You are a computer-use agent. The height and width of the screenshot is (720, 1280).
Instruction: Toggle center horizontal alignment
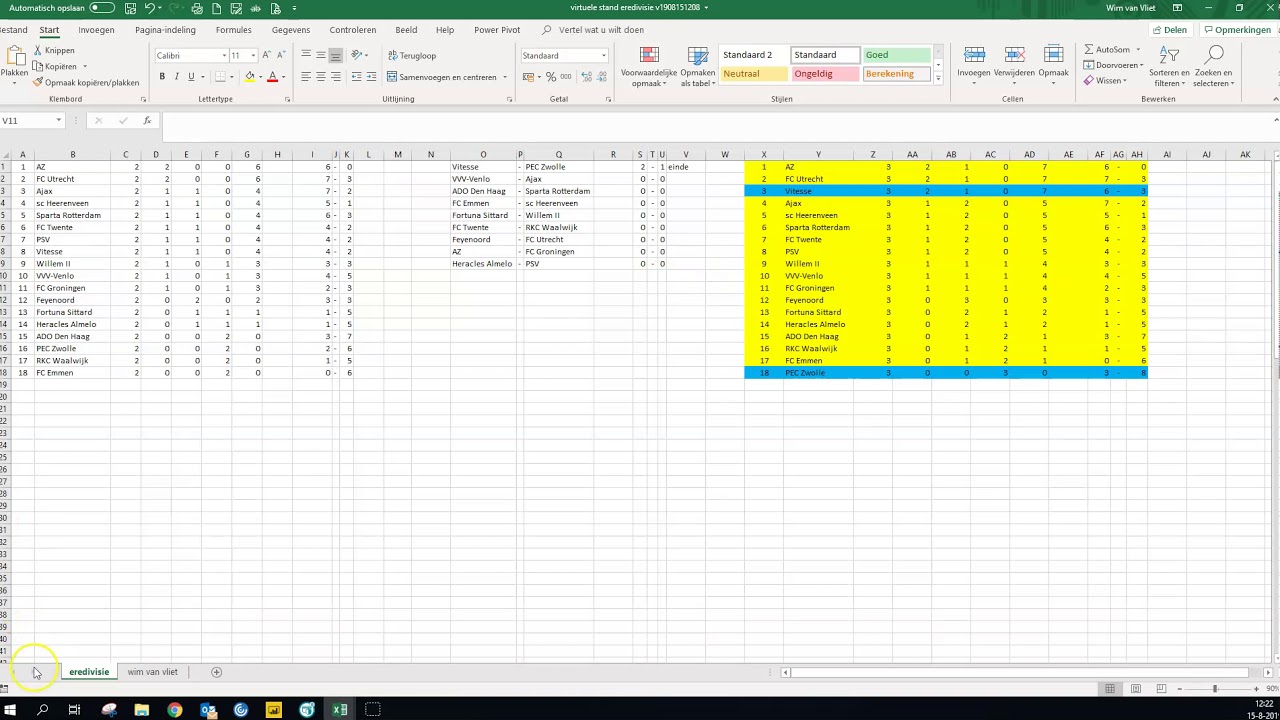tap(320, 77)
